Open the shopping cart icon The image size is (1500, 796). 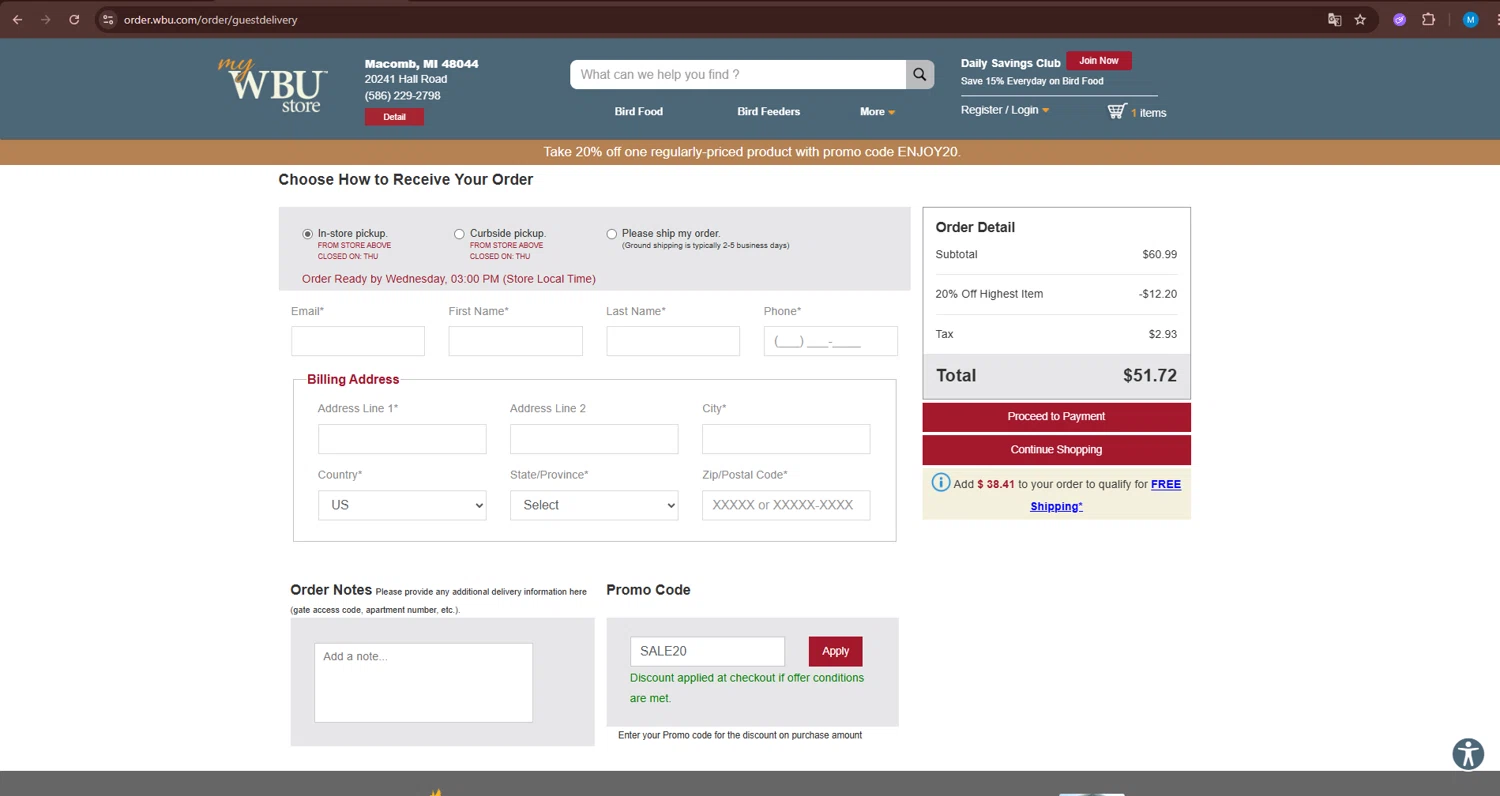1116,111
